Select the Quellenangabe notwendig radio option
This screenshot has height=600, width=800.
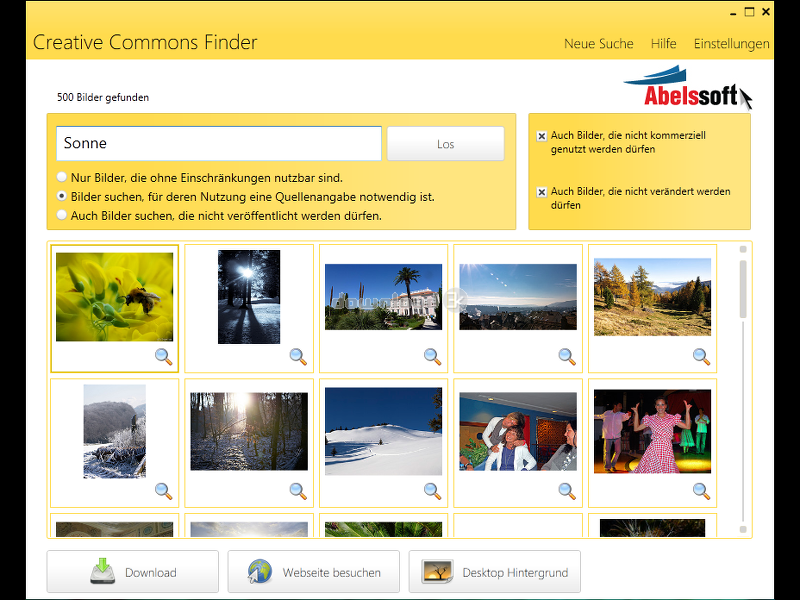pos(62,196)
